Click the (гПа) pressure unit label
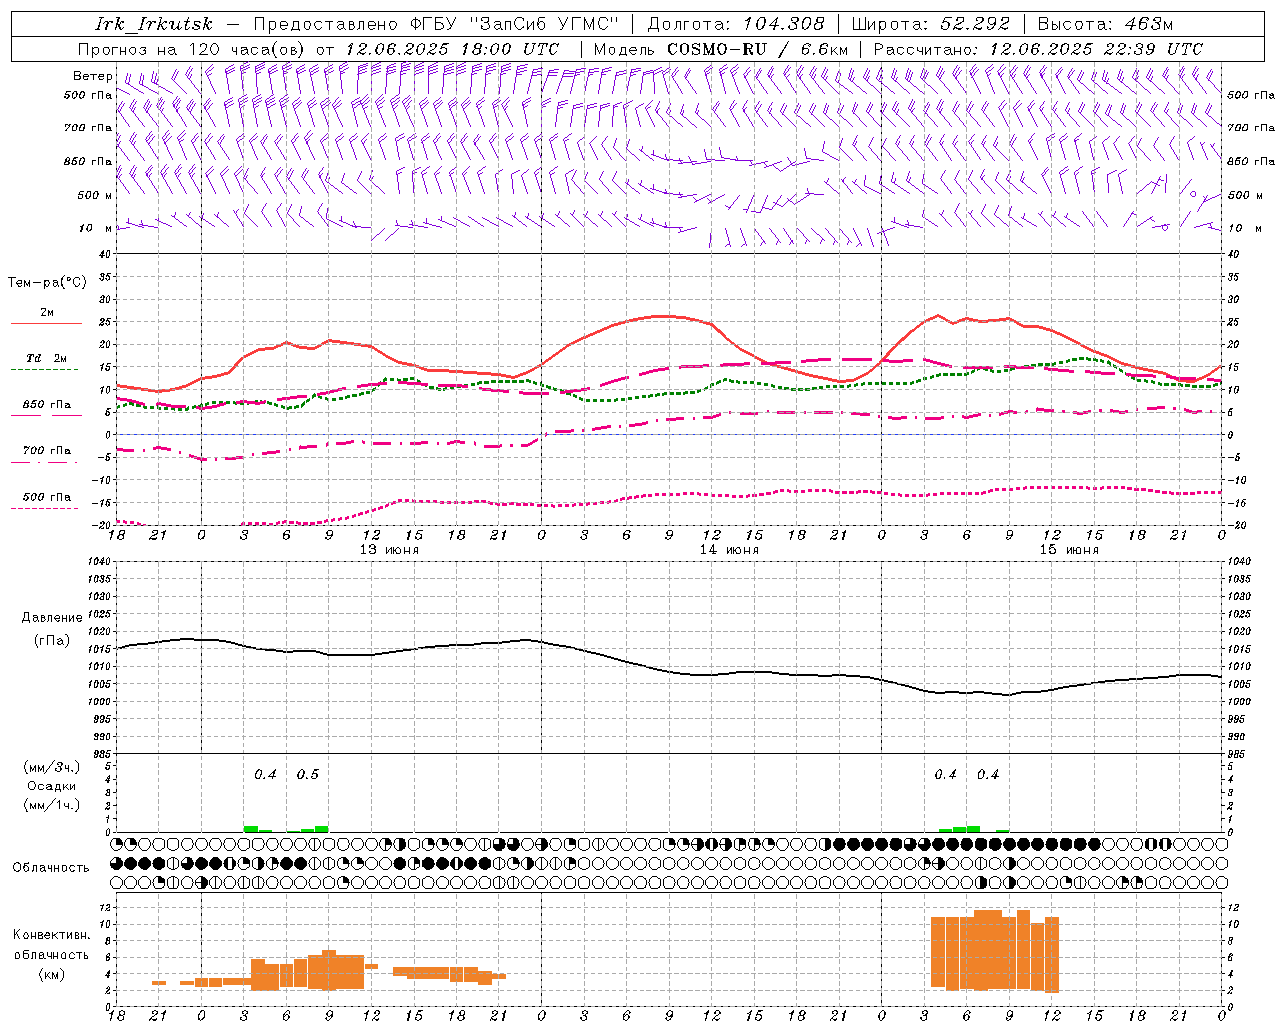 [x=52, y=640]
